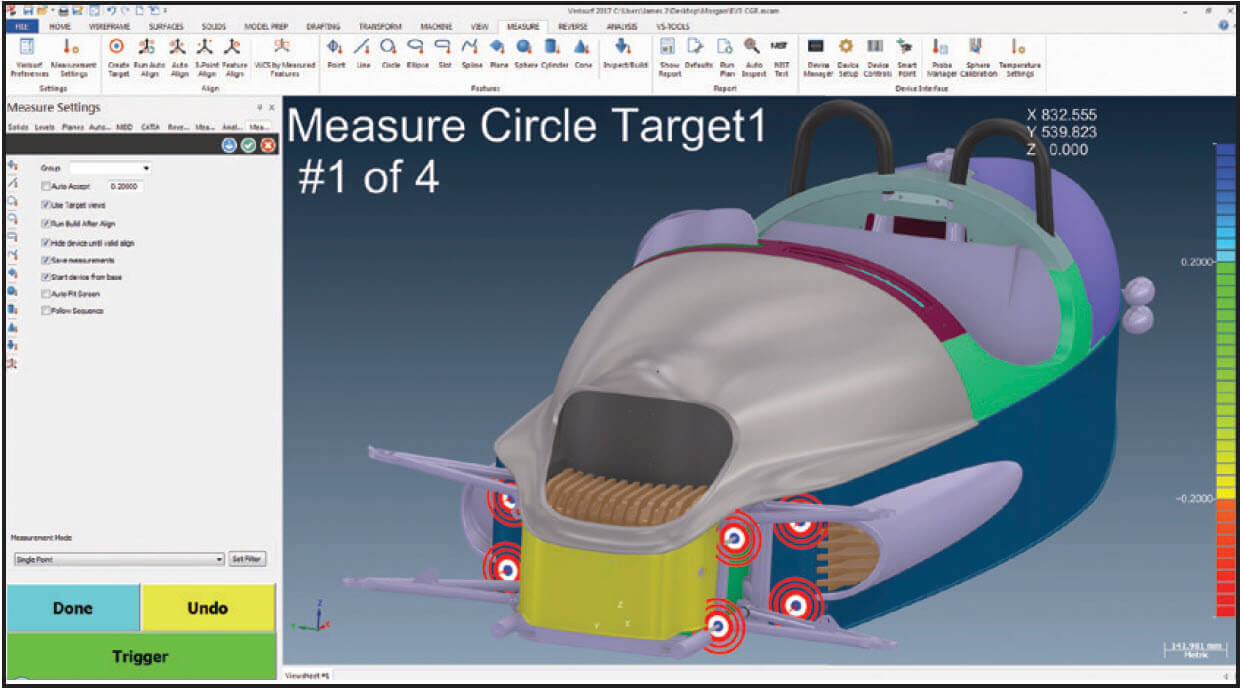Open the SURFACES ribbon tab
This screenshot has height=689, width=1242.
[166, 26]
